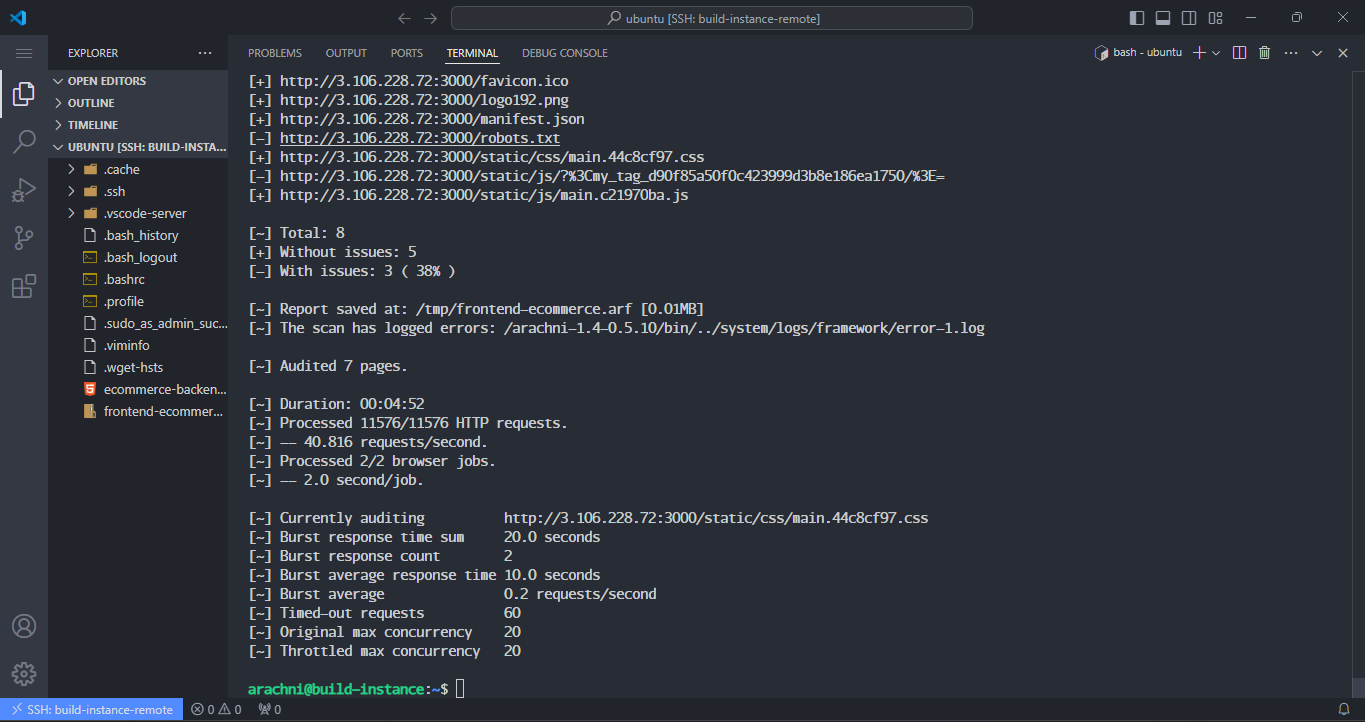Click the notifications bell icon
This screenshot has height=722, width=1365.
click(x=1343, y=710)
